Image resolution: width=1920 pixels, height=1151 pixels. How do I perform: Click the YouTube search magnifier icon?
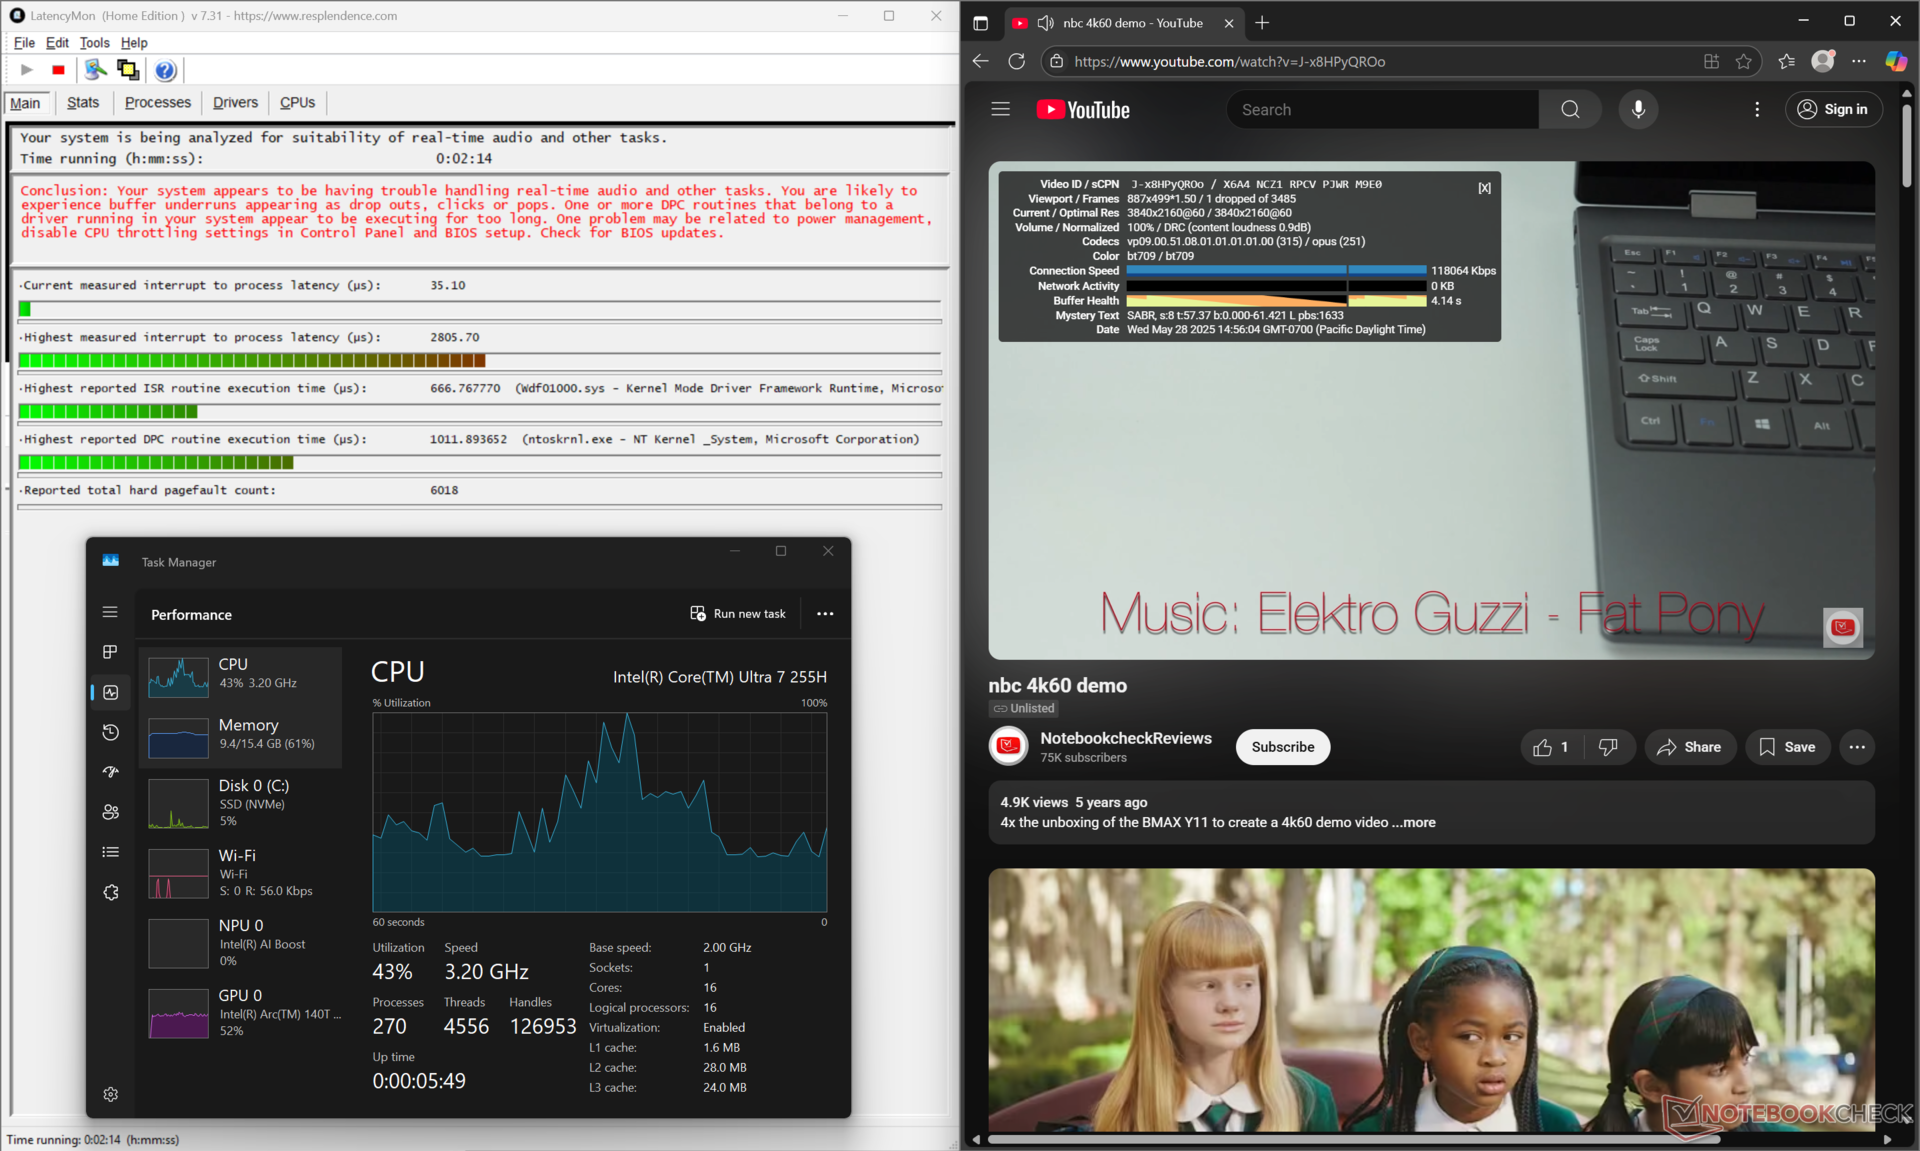point(1570,110)
